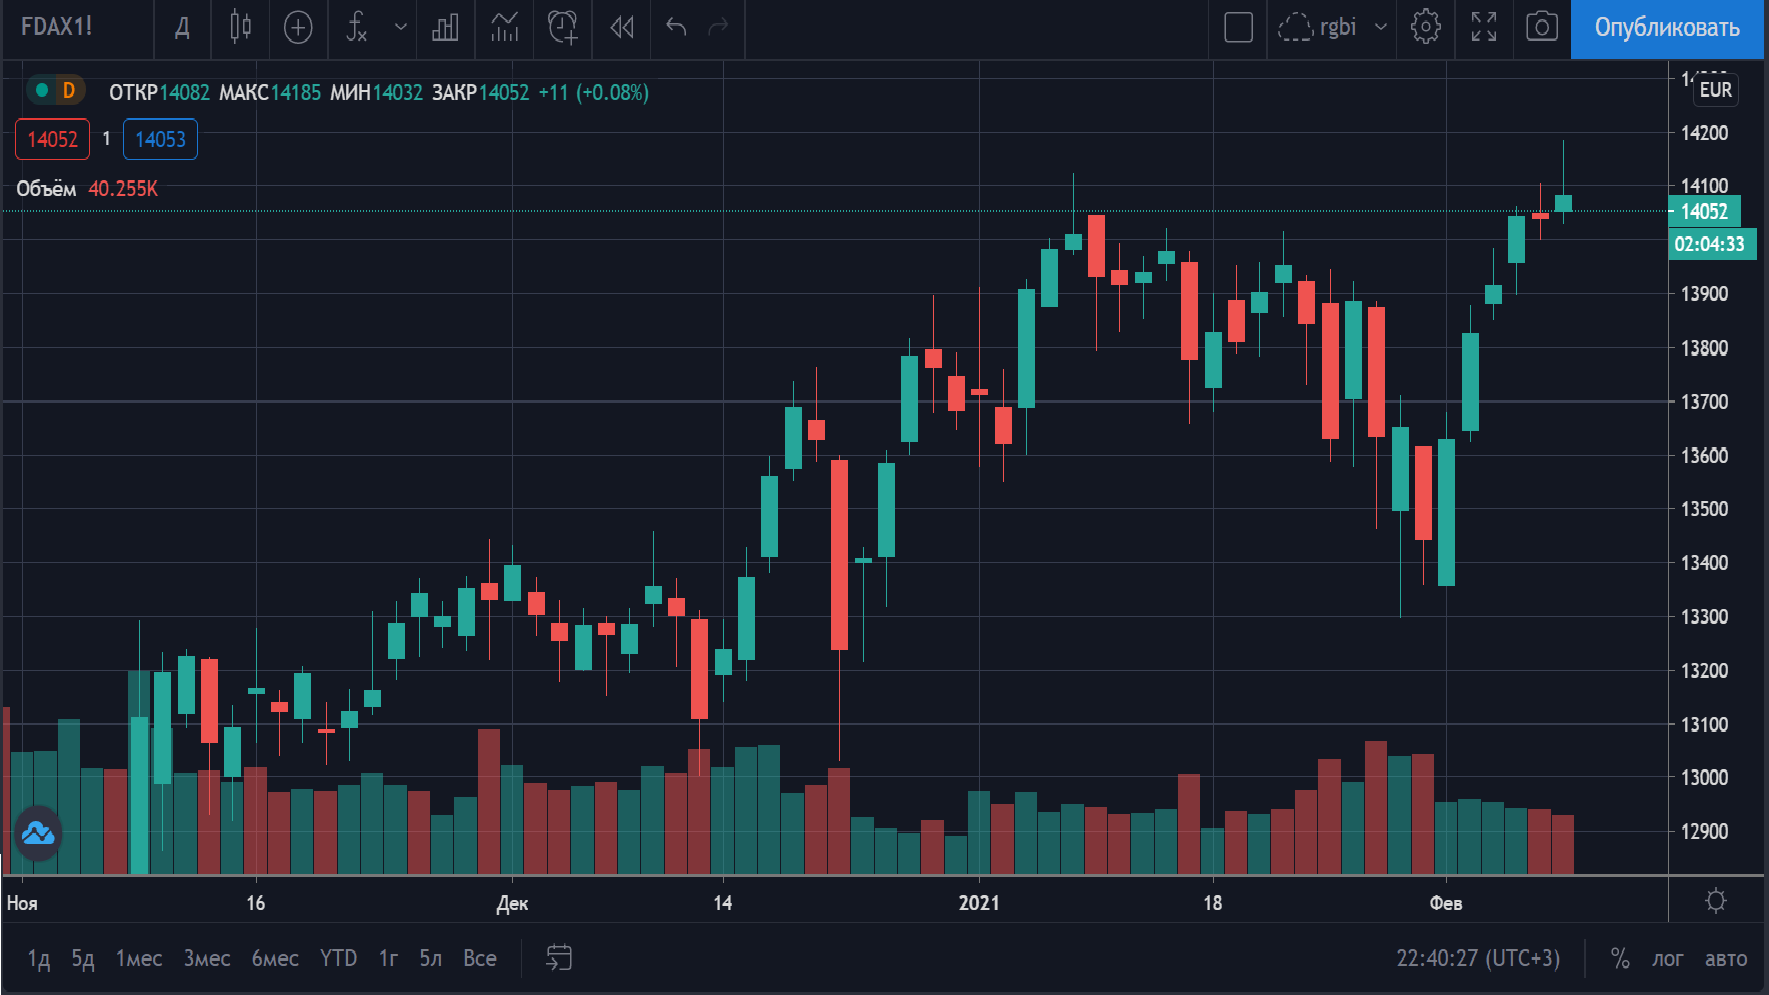The height and width of the screenshot is (995, 1769).
Task: Open the rgbi layout dropdown
Action: click(1335, 27)
